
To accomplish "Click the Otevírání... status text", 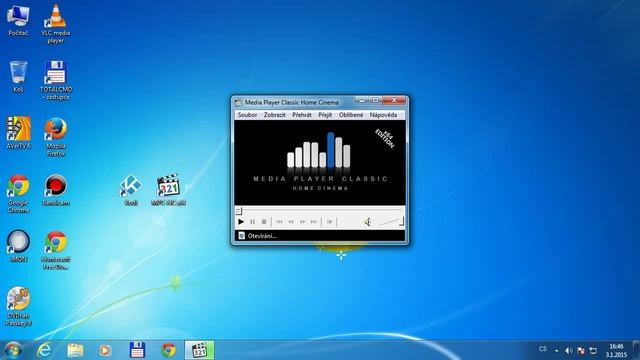I will click(x=262, y=236).
